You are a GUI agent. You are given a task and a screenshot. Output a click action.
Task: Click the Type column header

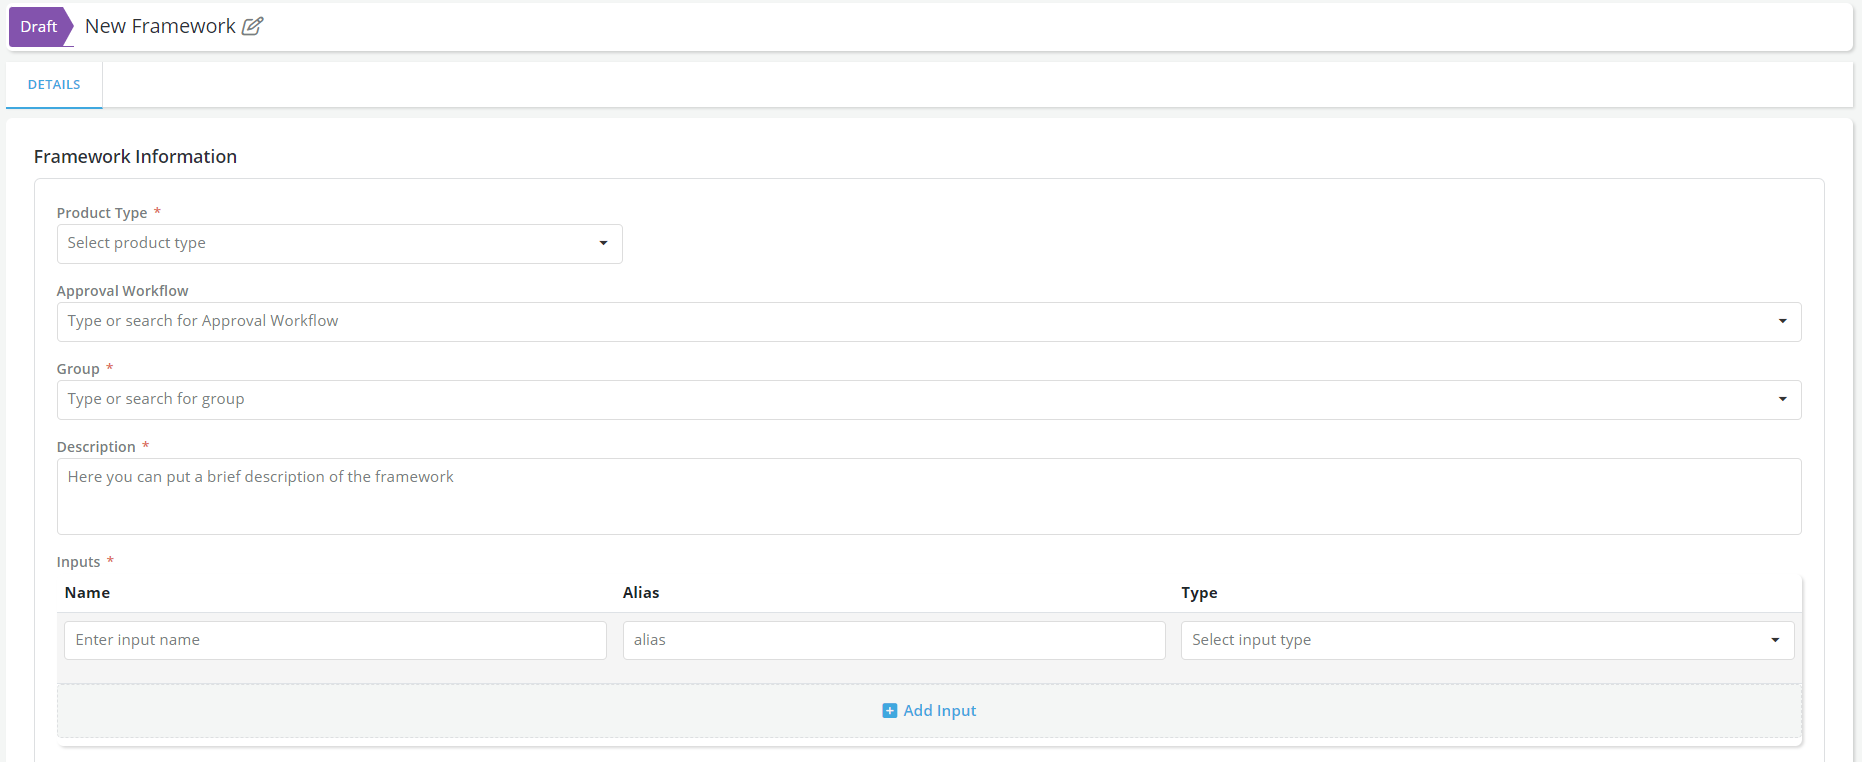click(1199, 593)
